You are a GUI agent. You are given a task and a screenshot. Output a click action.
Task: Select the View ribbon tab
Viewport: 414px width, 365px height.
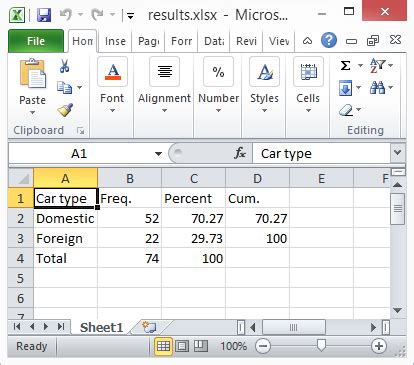point(279,41)
